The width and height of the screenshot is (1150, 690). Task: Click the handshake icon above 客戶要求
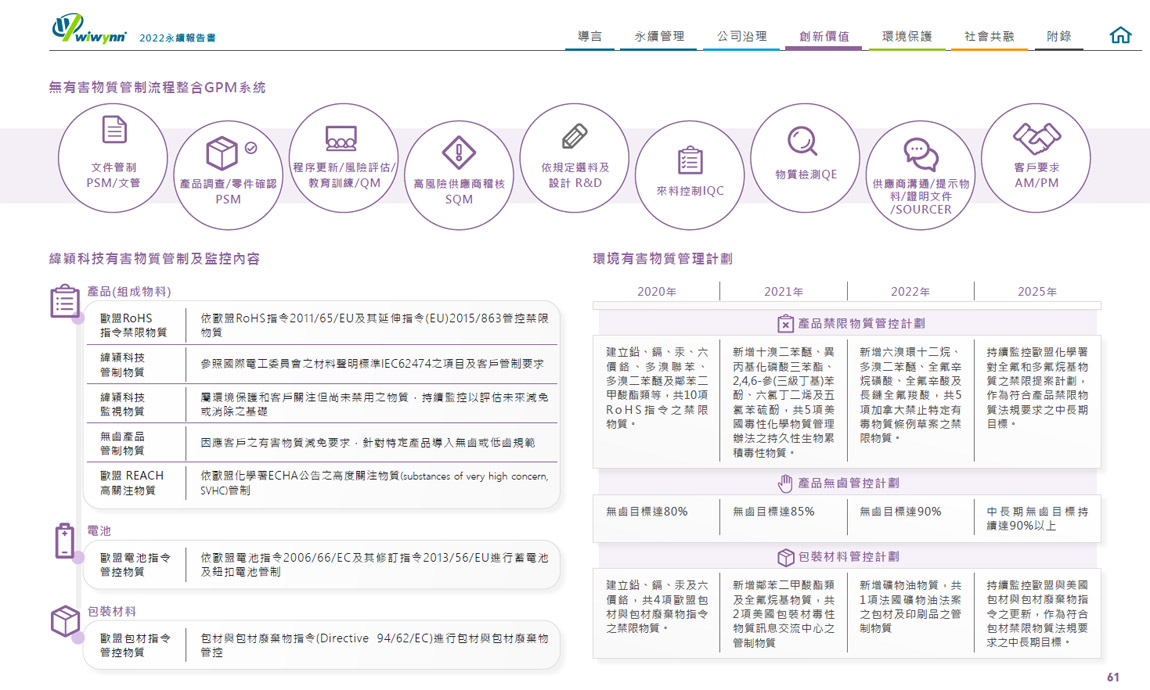pos(1036,136)
